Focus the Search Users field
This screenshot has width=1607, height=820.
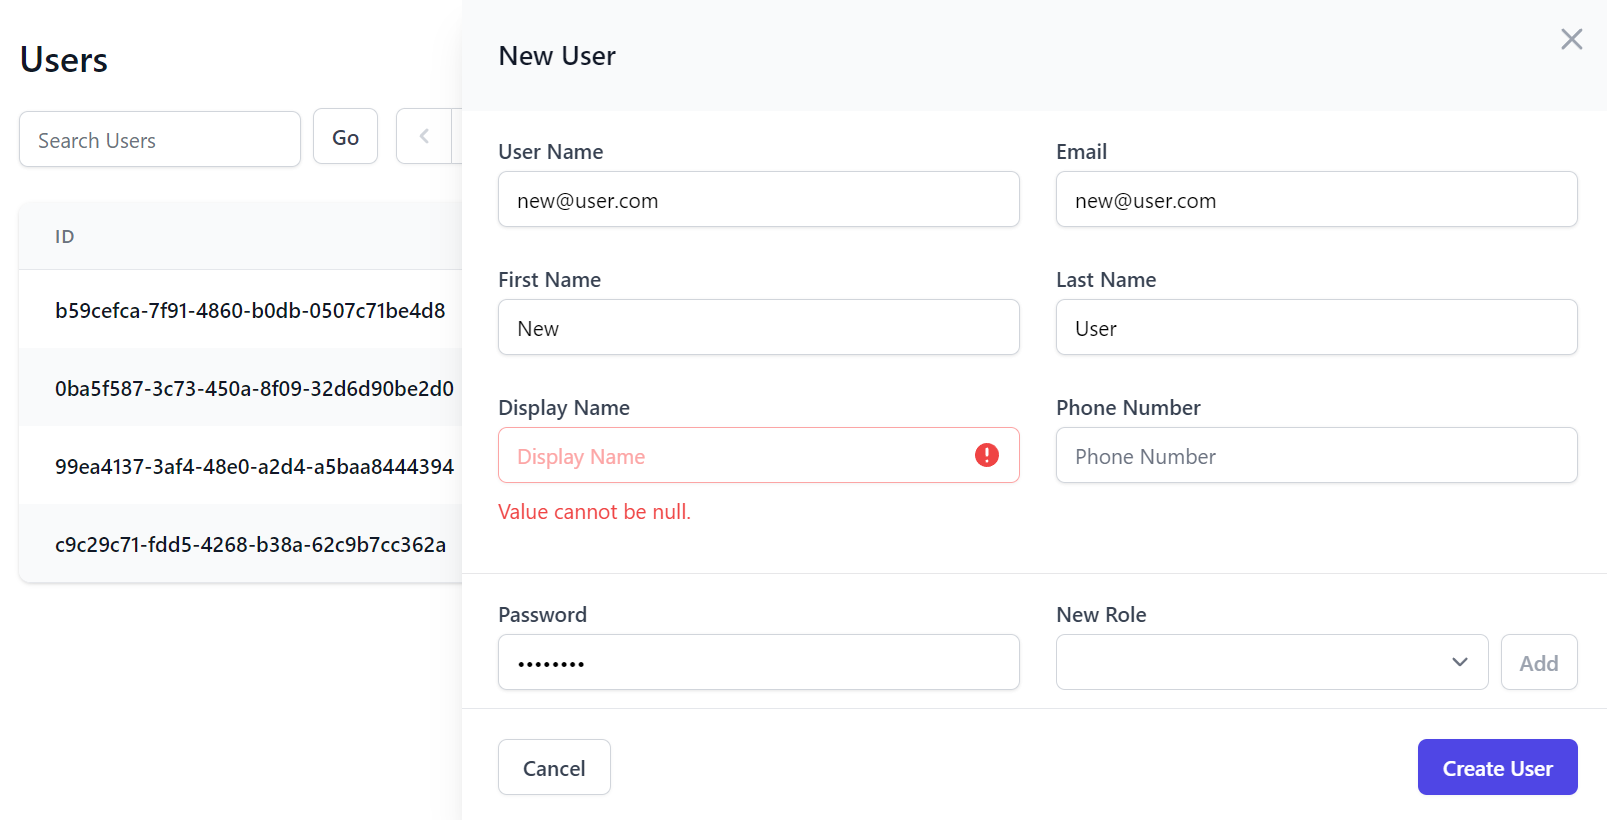(160, 139)
